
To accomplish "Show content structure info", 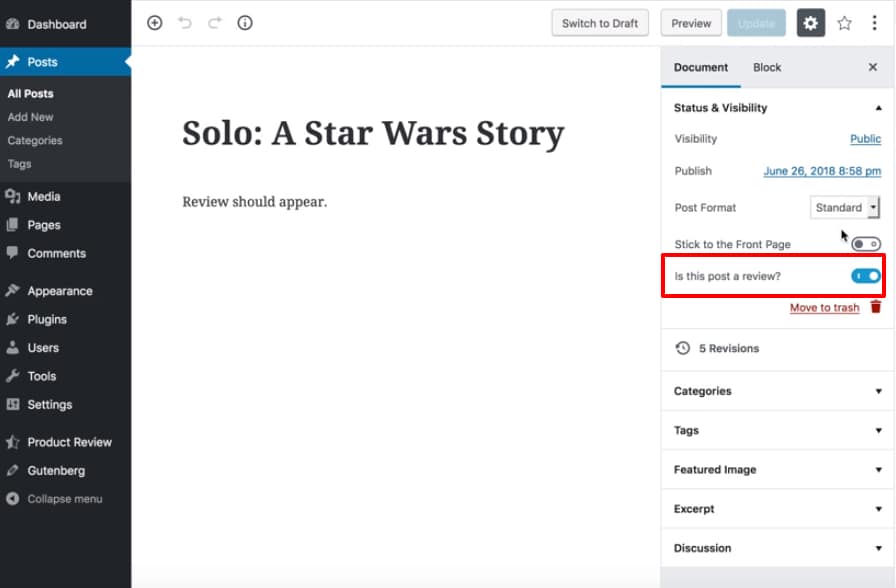I will 244,22.
